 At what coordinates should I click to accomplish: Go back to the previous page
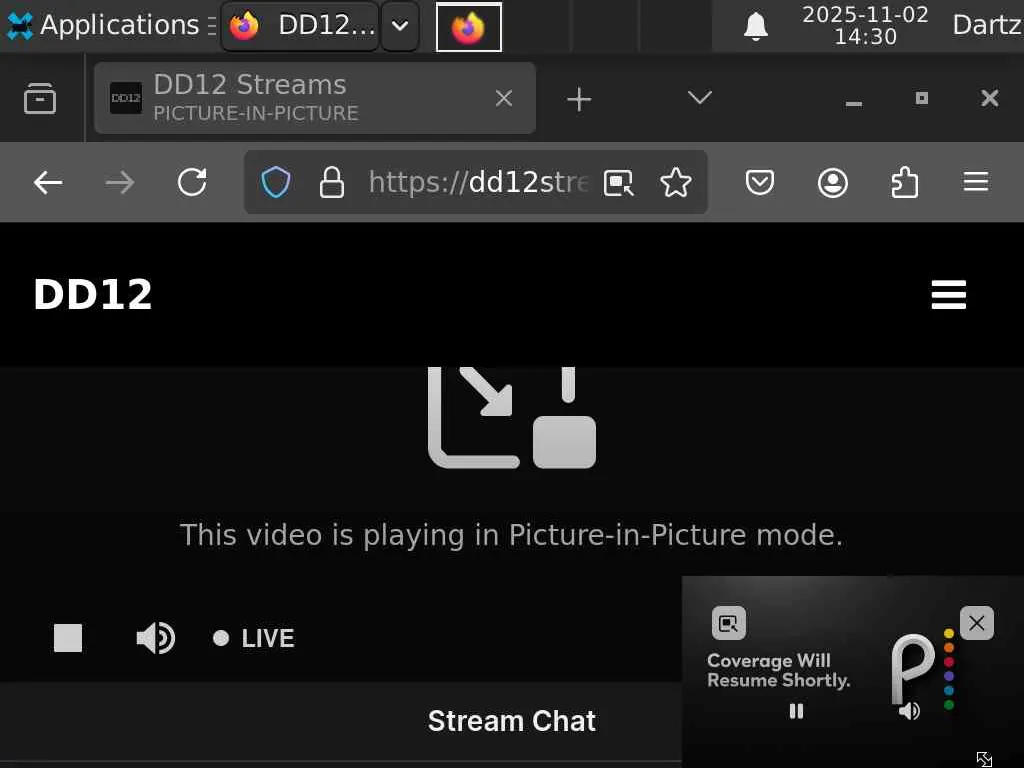point(48,182)
